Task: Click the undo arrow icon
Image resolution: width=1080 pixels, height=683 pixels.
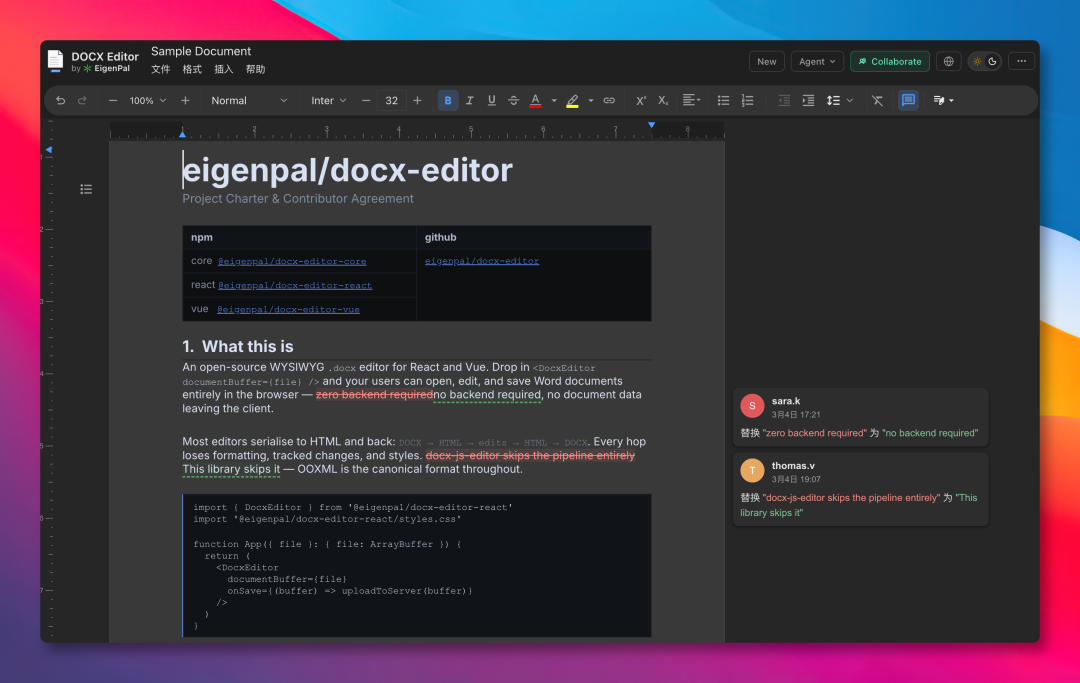Action: [x=61, y=101]
